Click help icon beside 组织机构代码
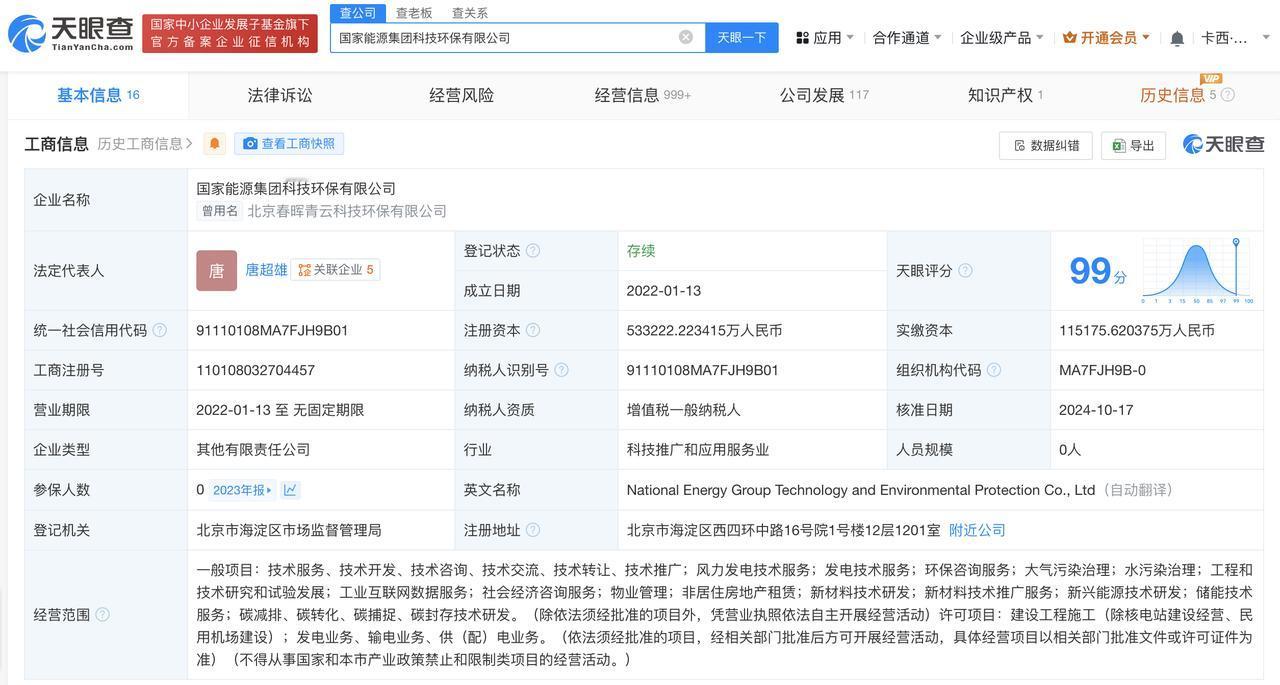The image size is (1280, 685). pyautogui.click(x=993, y=370)
